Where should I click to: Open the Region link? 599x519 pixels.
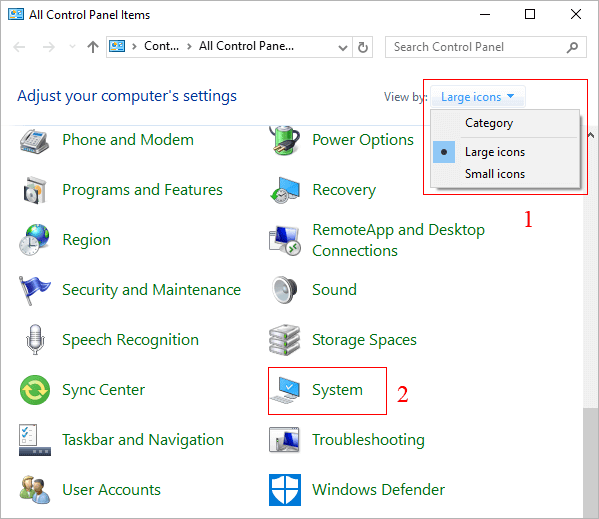(87, 240)
